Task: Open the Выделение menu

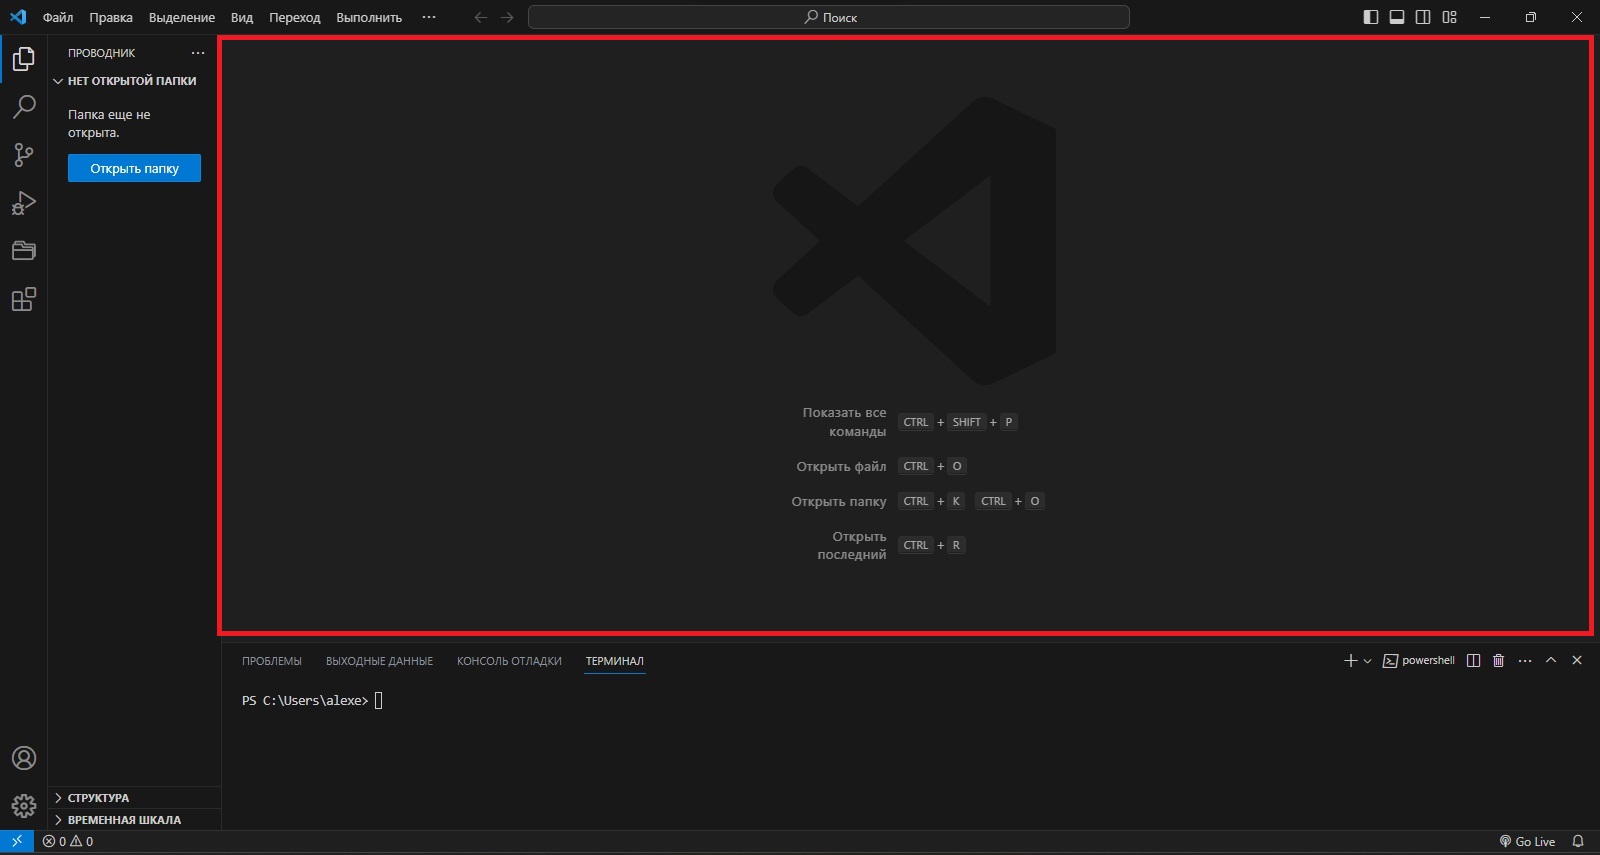Action: [x=182, y=17]
